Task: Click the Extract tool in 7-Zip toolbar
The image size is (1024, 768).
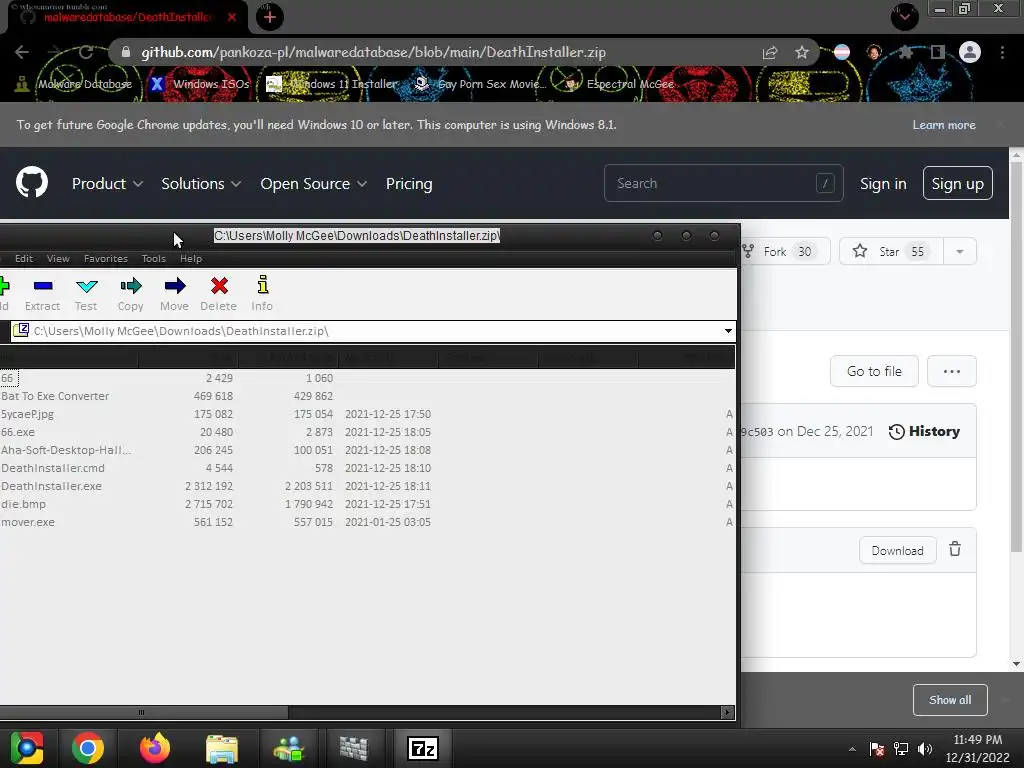Action: (42, 293)
